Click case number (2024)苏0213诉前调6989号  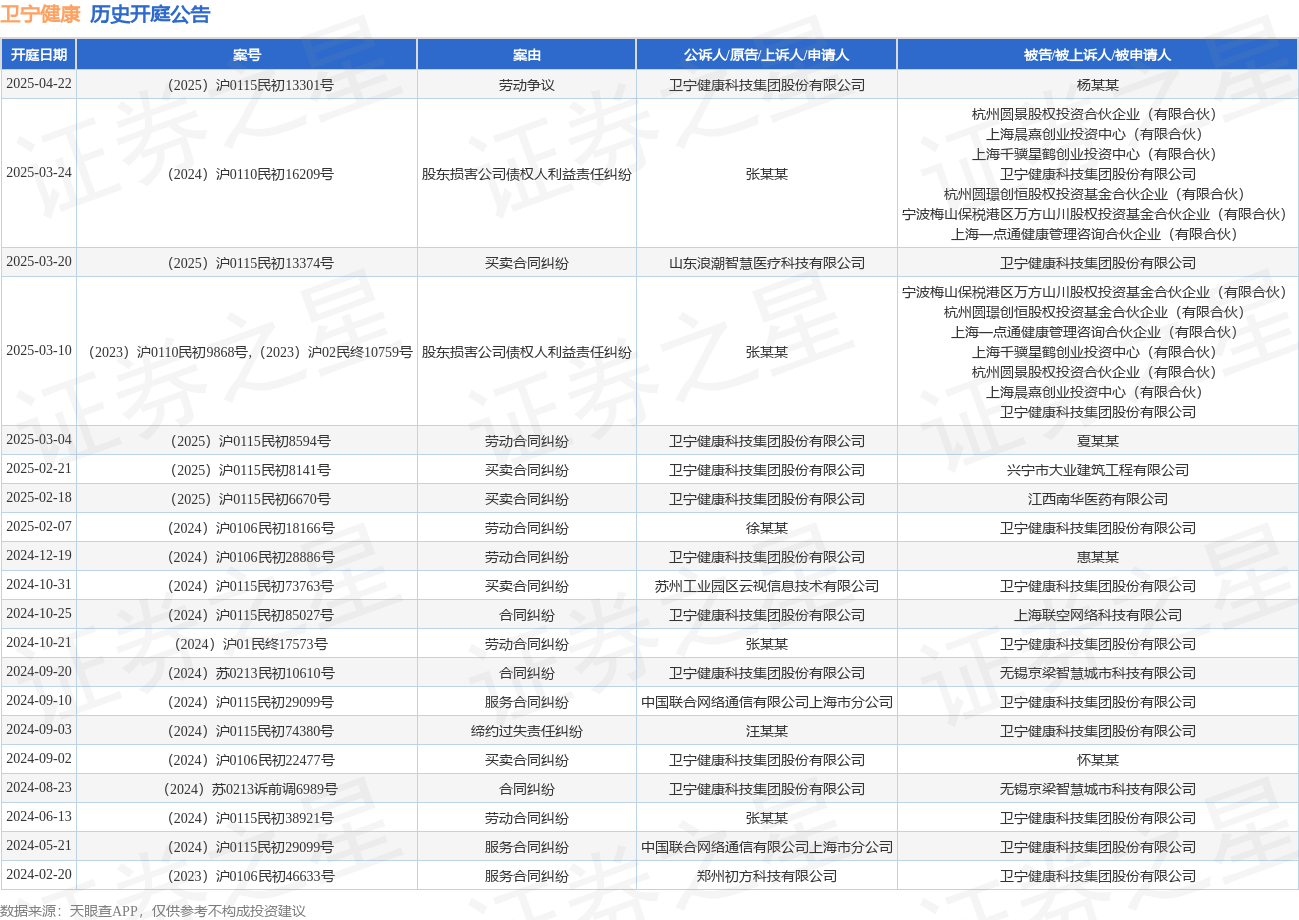[247, 789]
